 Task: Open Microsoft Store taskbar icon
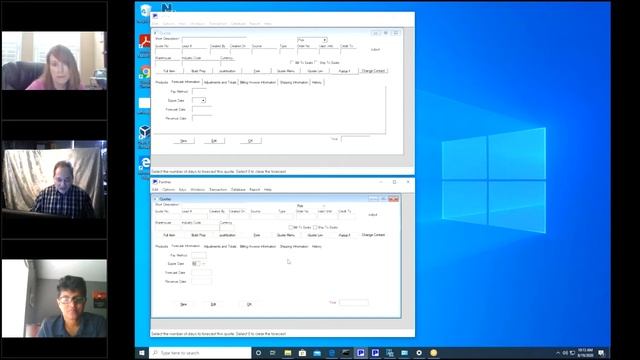(x=302, y=353)
